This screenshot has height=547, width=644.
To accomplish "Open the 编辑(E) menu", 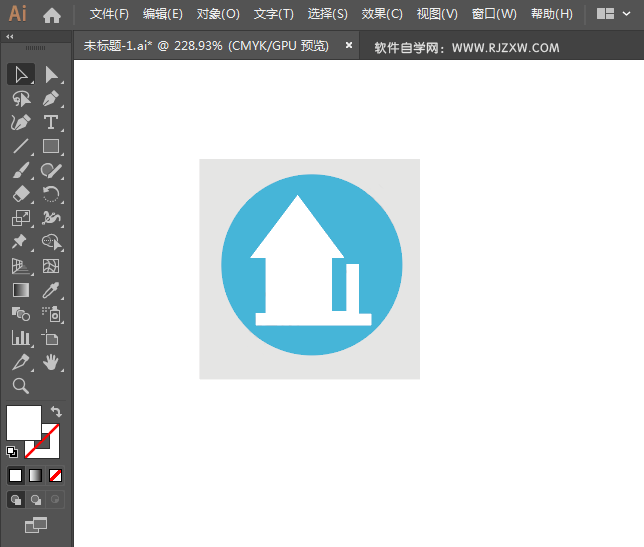I will [x=163, y=14].
